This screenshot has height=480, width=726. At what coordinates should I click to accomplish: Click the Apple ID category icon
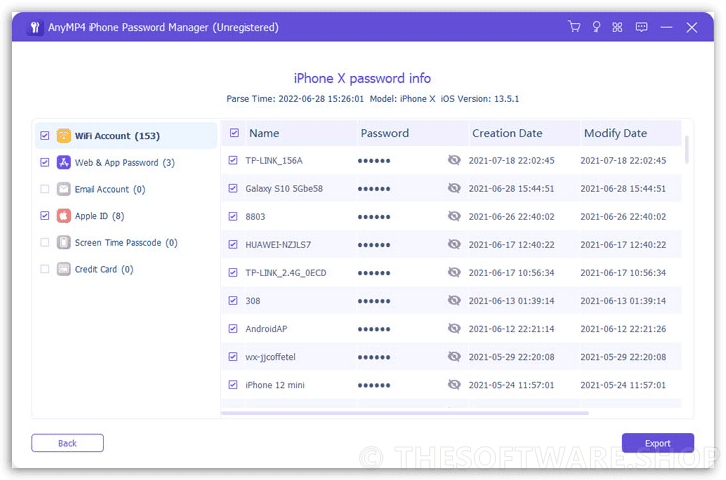tap(63, 216)
